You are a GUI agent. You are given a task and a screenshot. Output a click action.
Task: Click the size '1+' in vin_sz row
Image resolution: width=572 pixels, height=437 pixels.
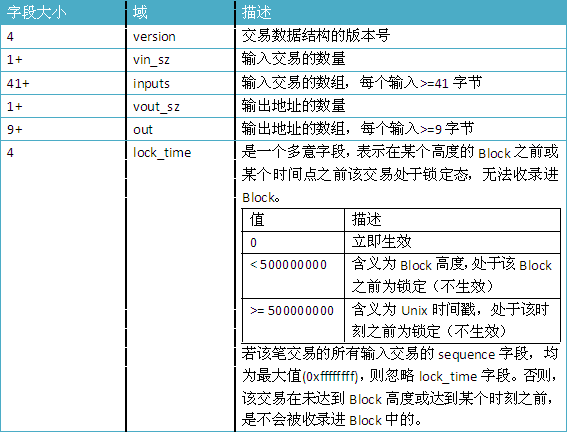pyautogui.click(x=15, y=59)
